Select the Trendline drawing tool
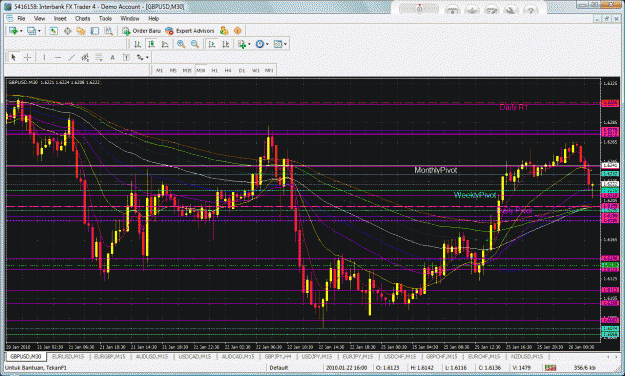 coord(71,57)
